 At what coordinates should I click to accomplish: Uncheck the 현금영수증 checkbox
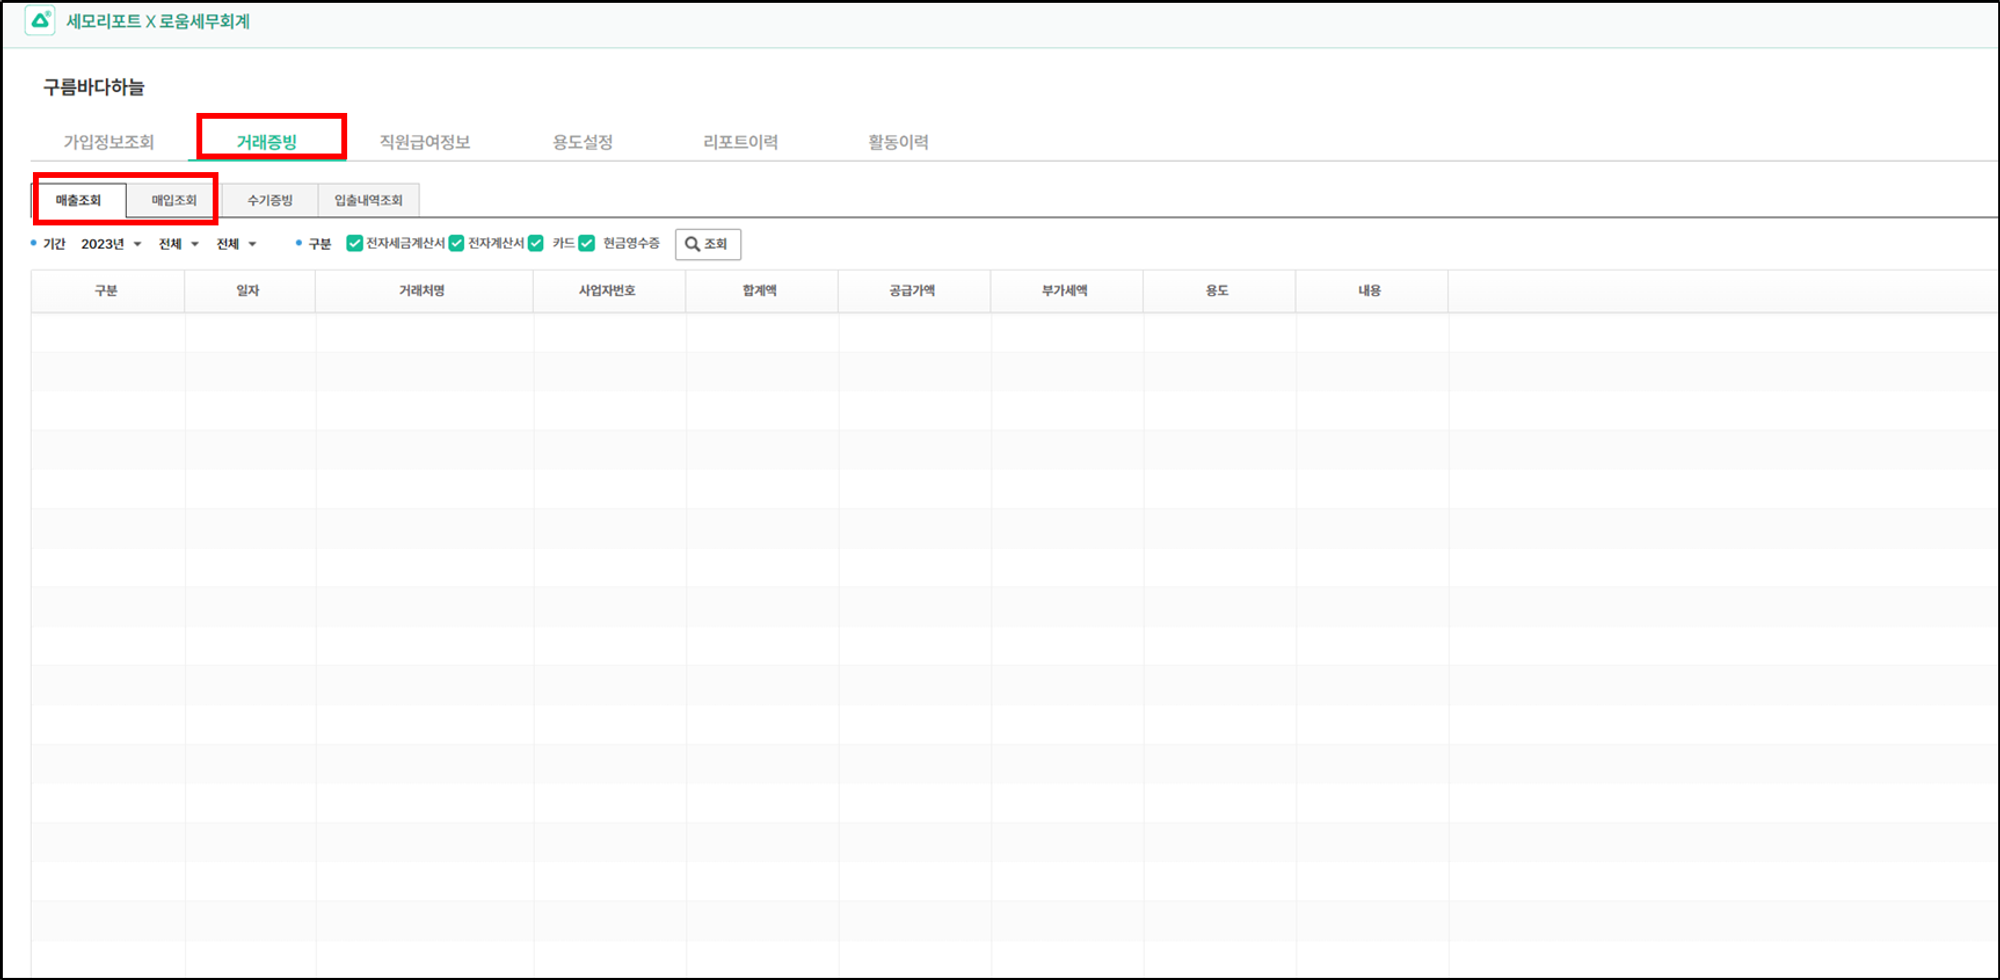587,243
